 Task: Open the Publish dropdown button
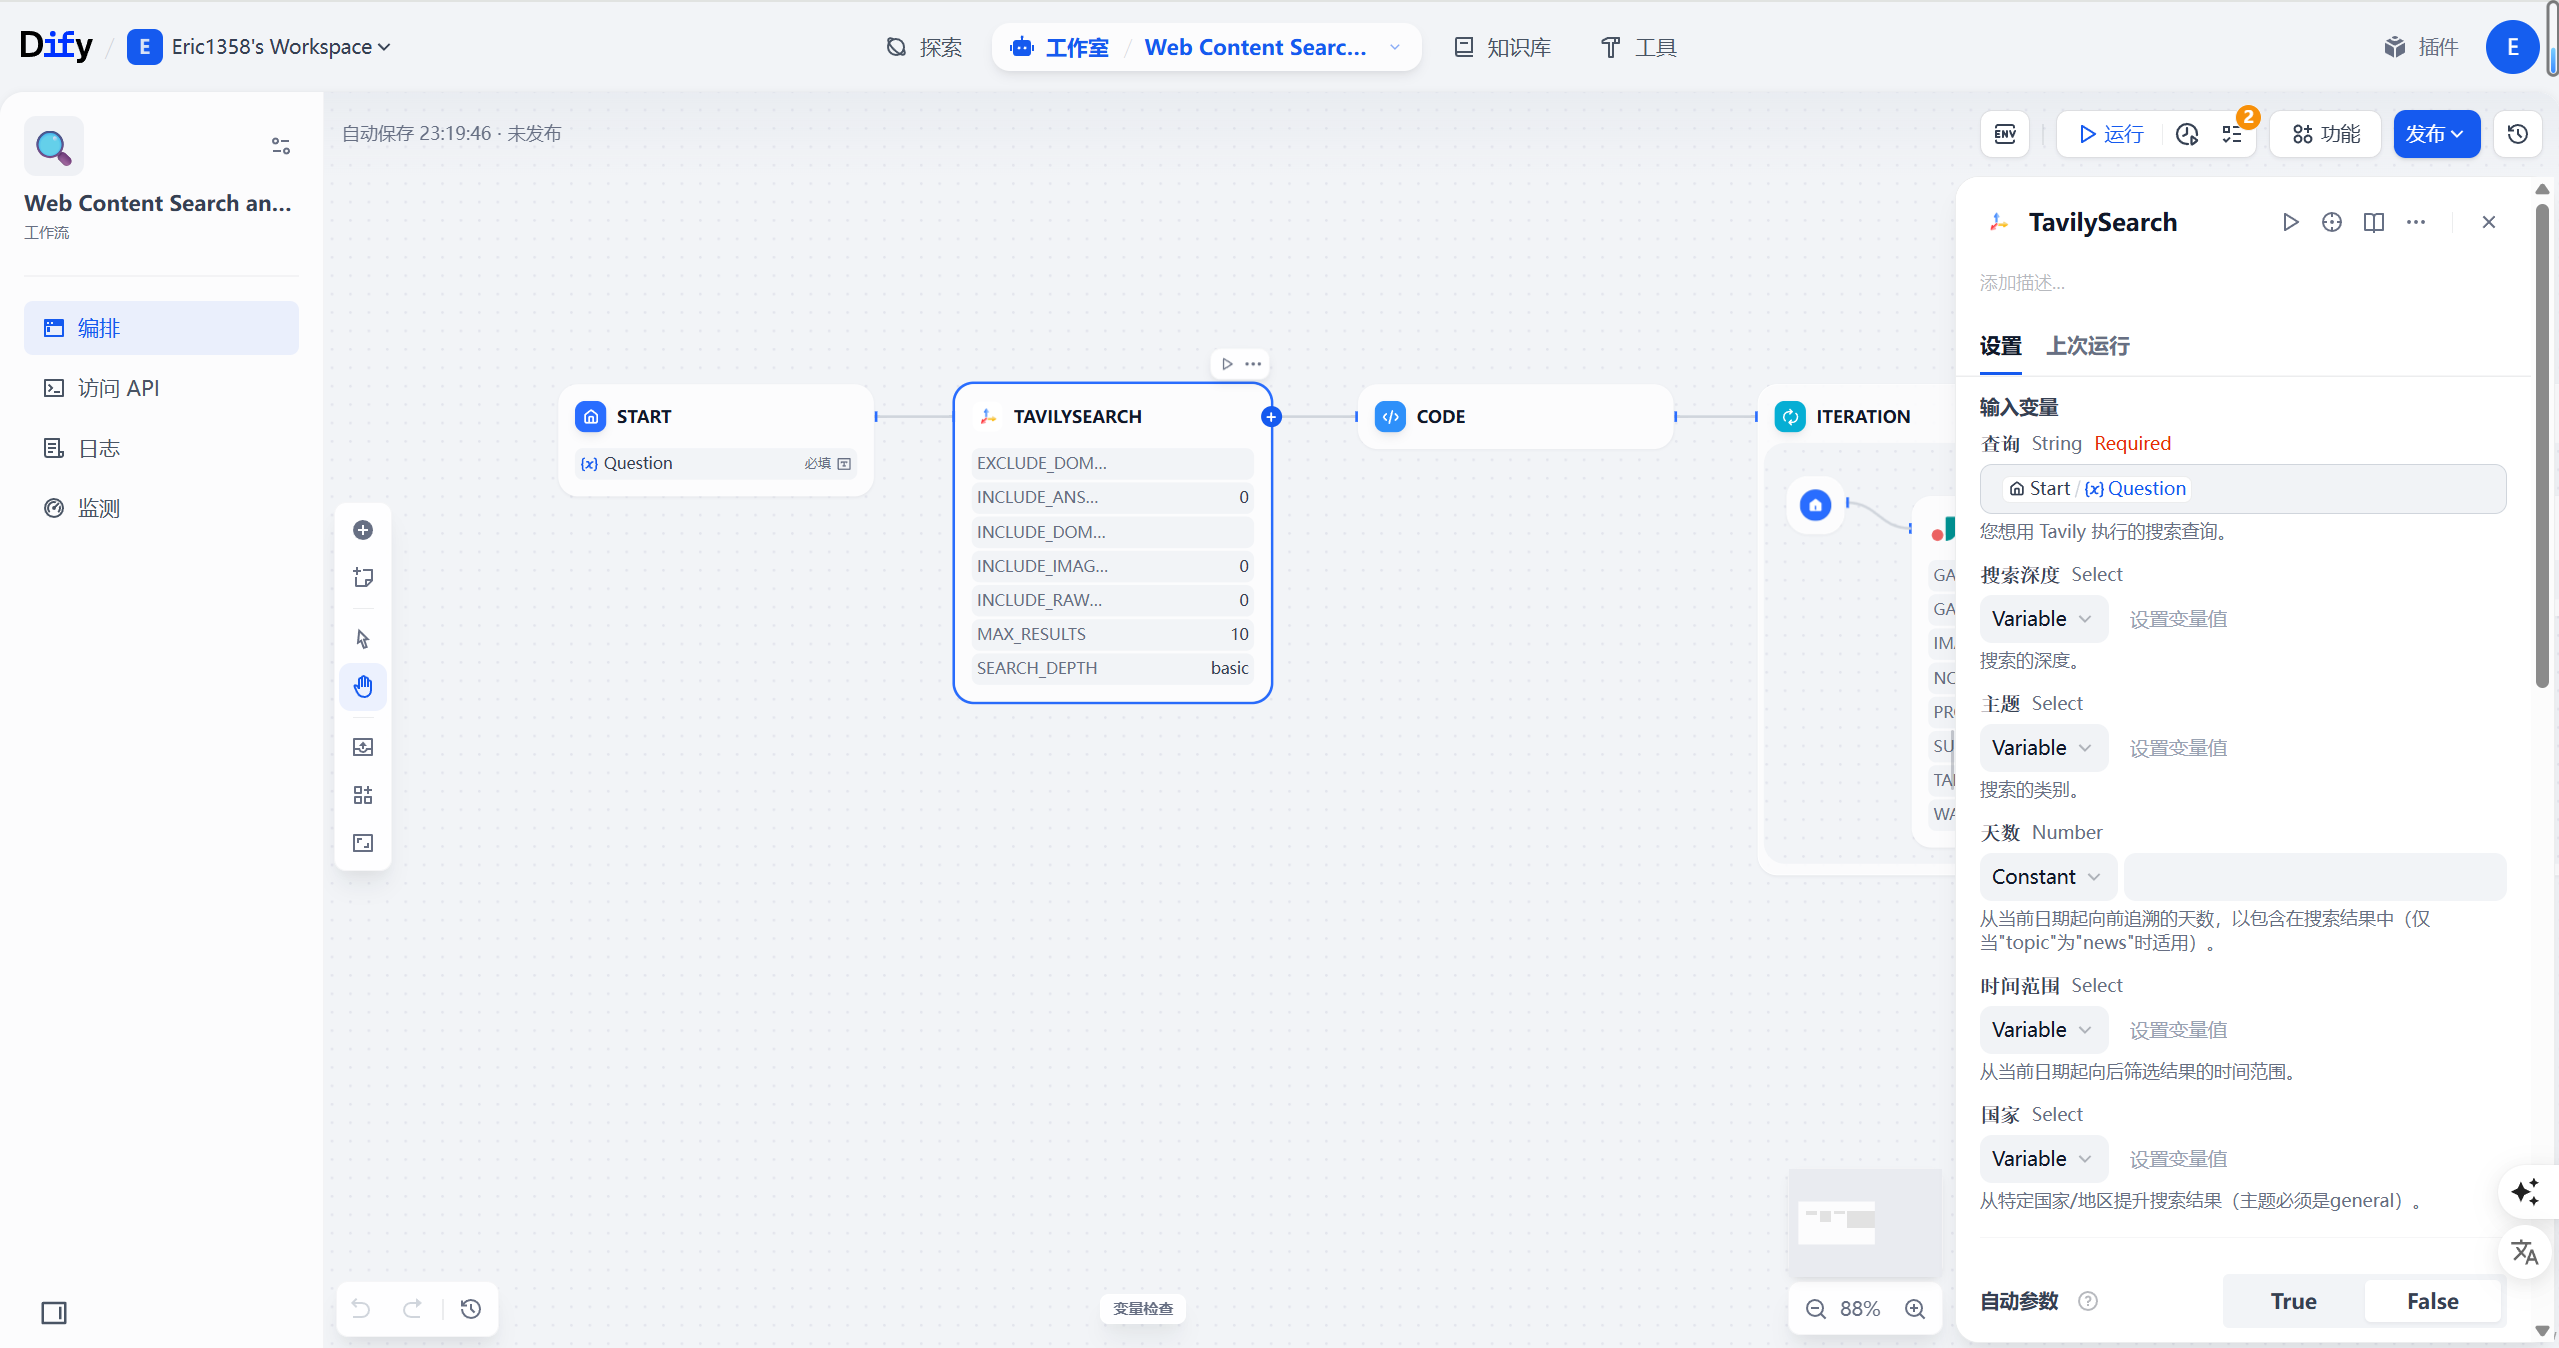point(2436,134)
